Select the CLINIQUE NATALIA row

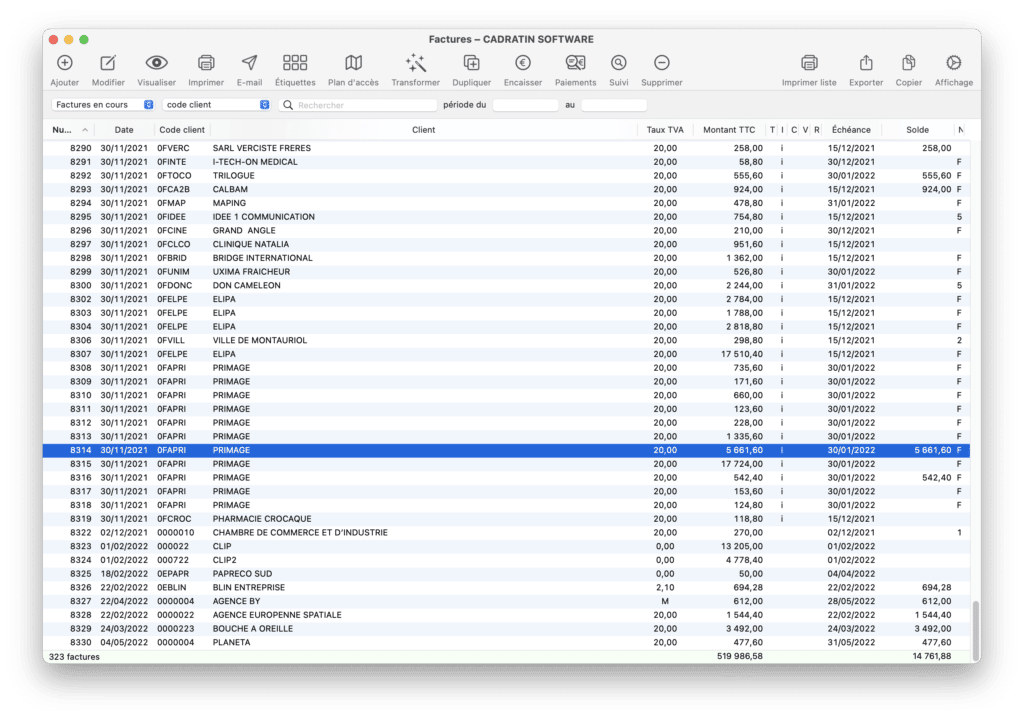506,244
